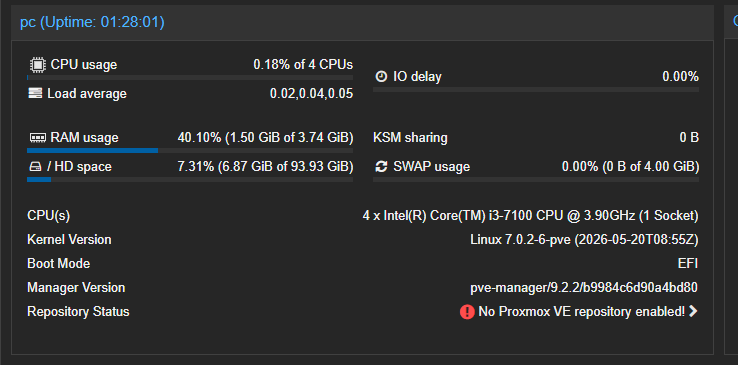
Task: Click the CPU usage progress bar
Action: tap(190, 77)
